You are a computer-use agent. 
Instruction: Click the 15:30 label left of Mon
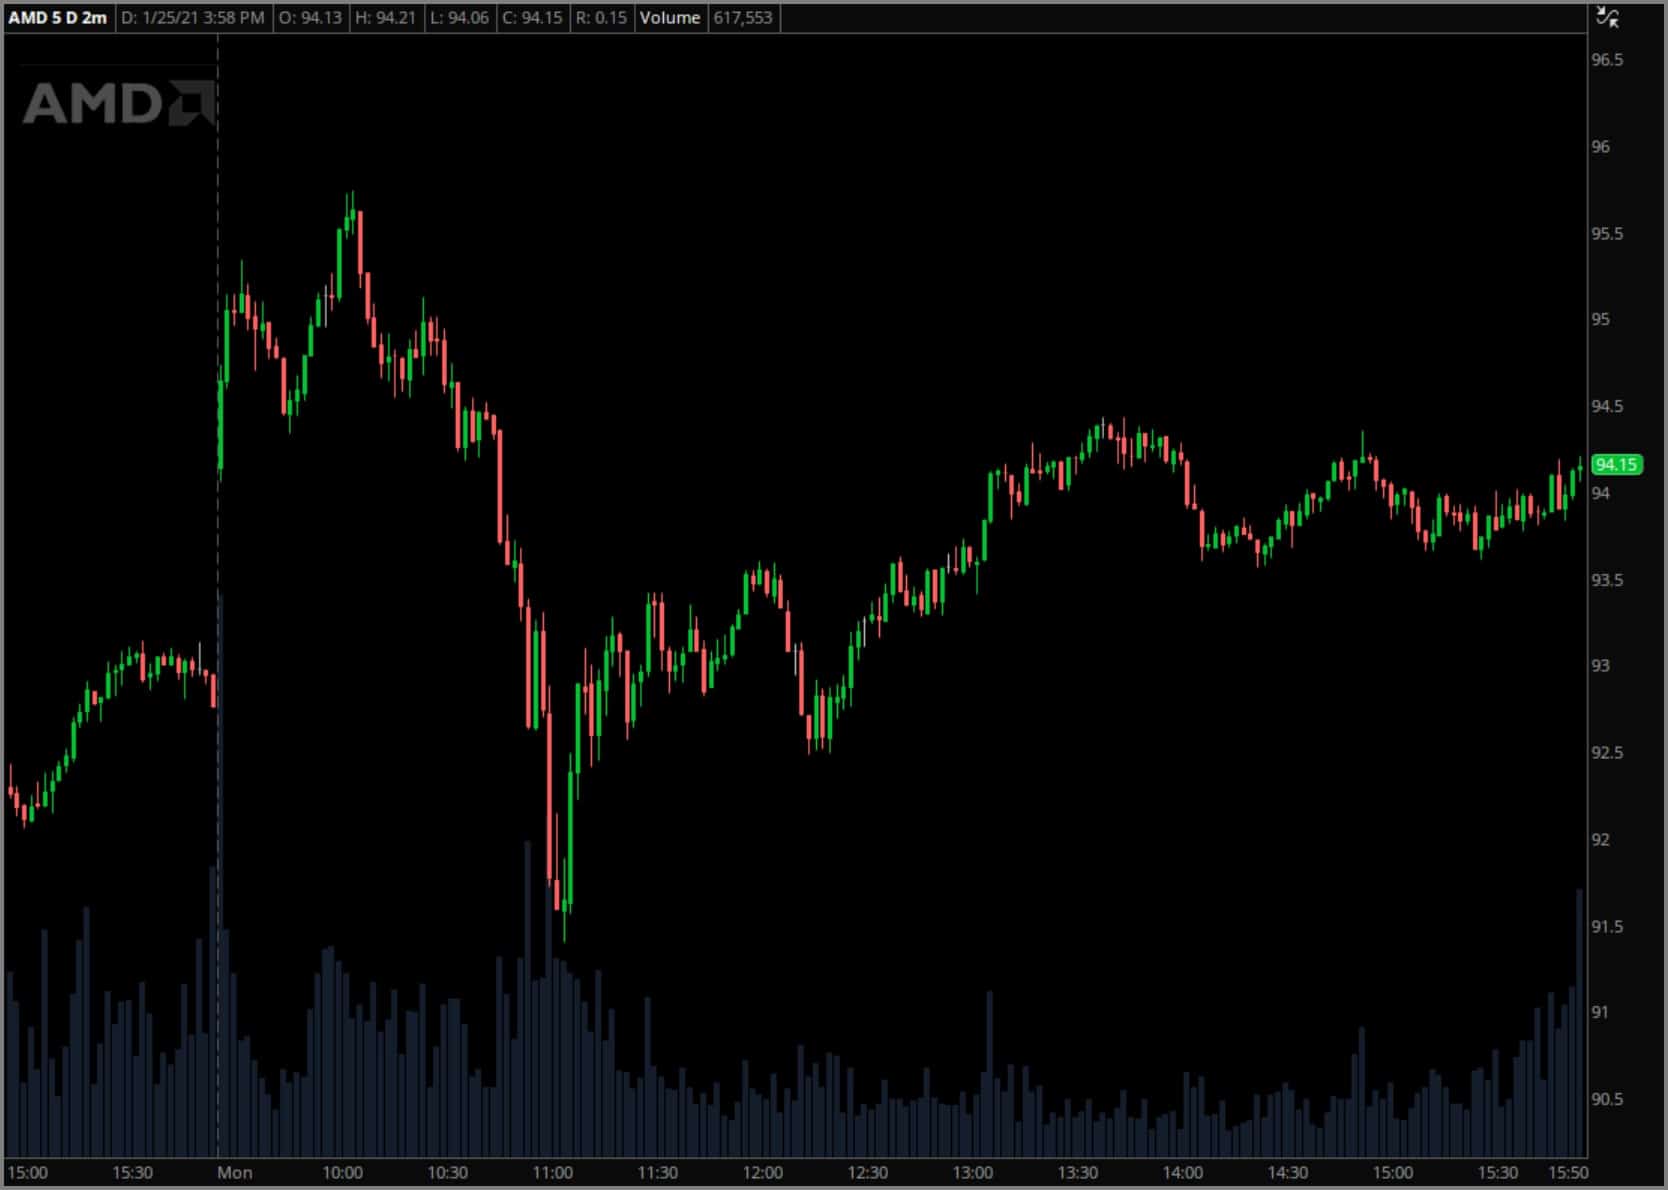[132, 1172]
